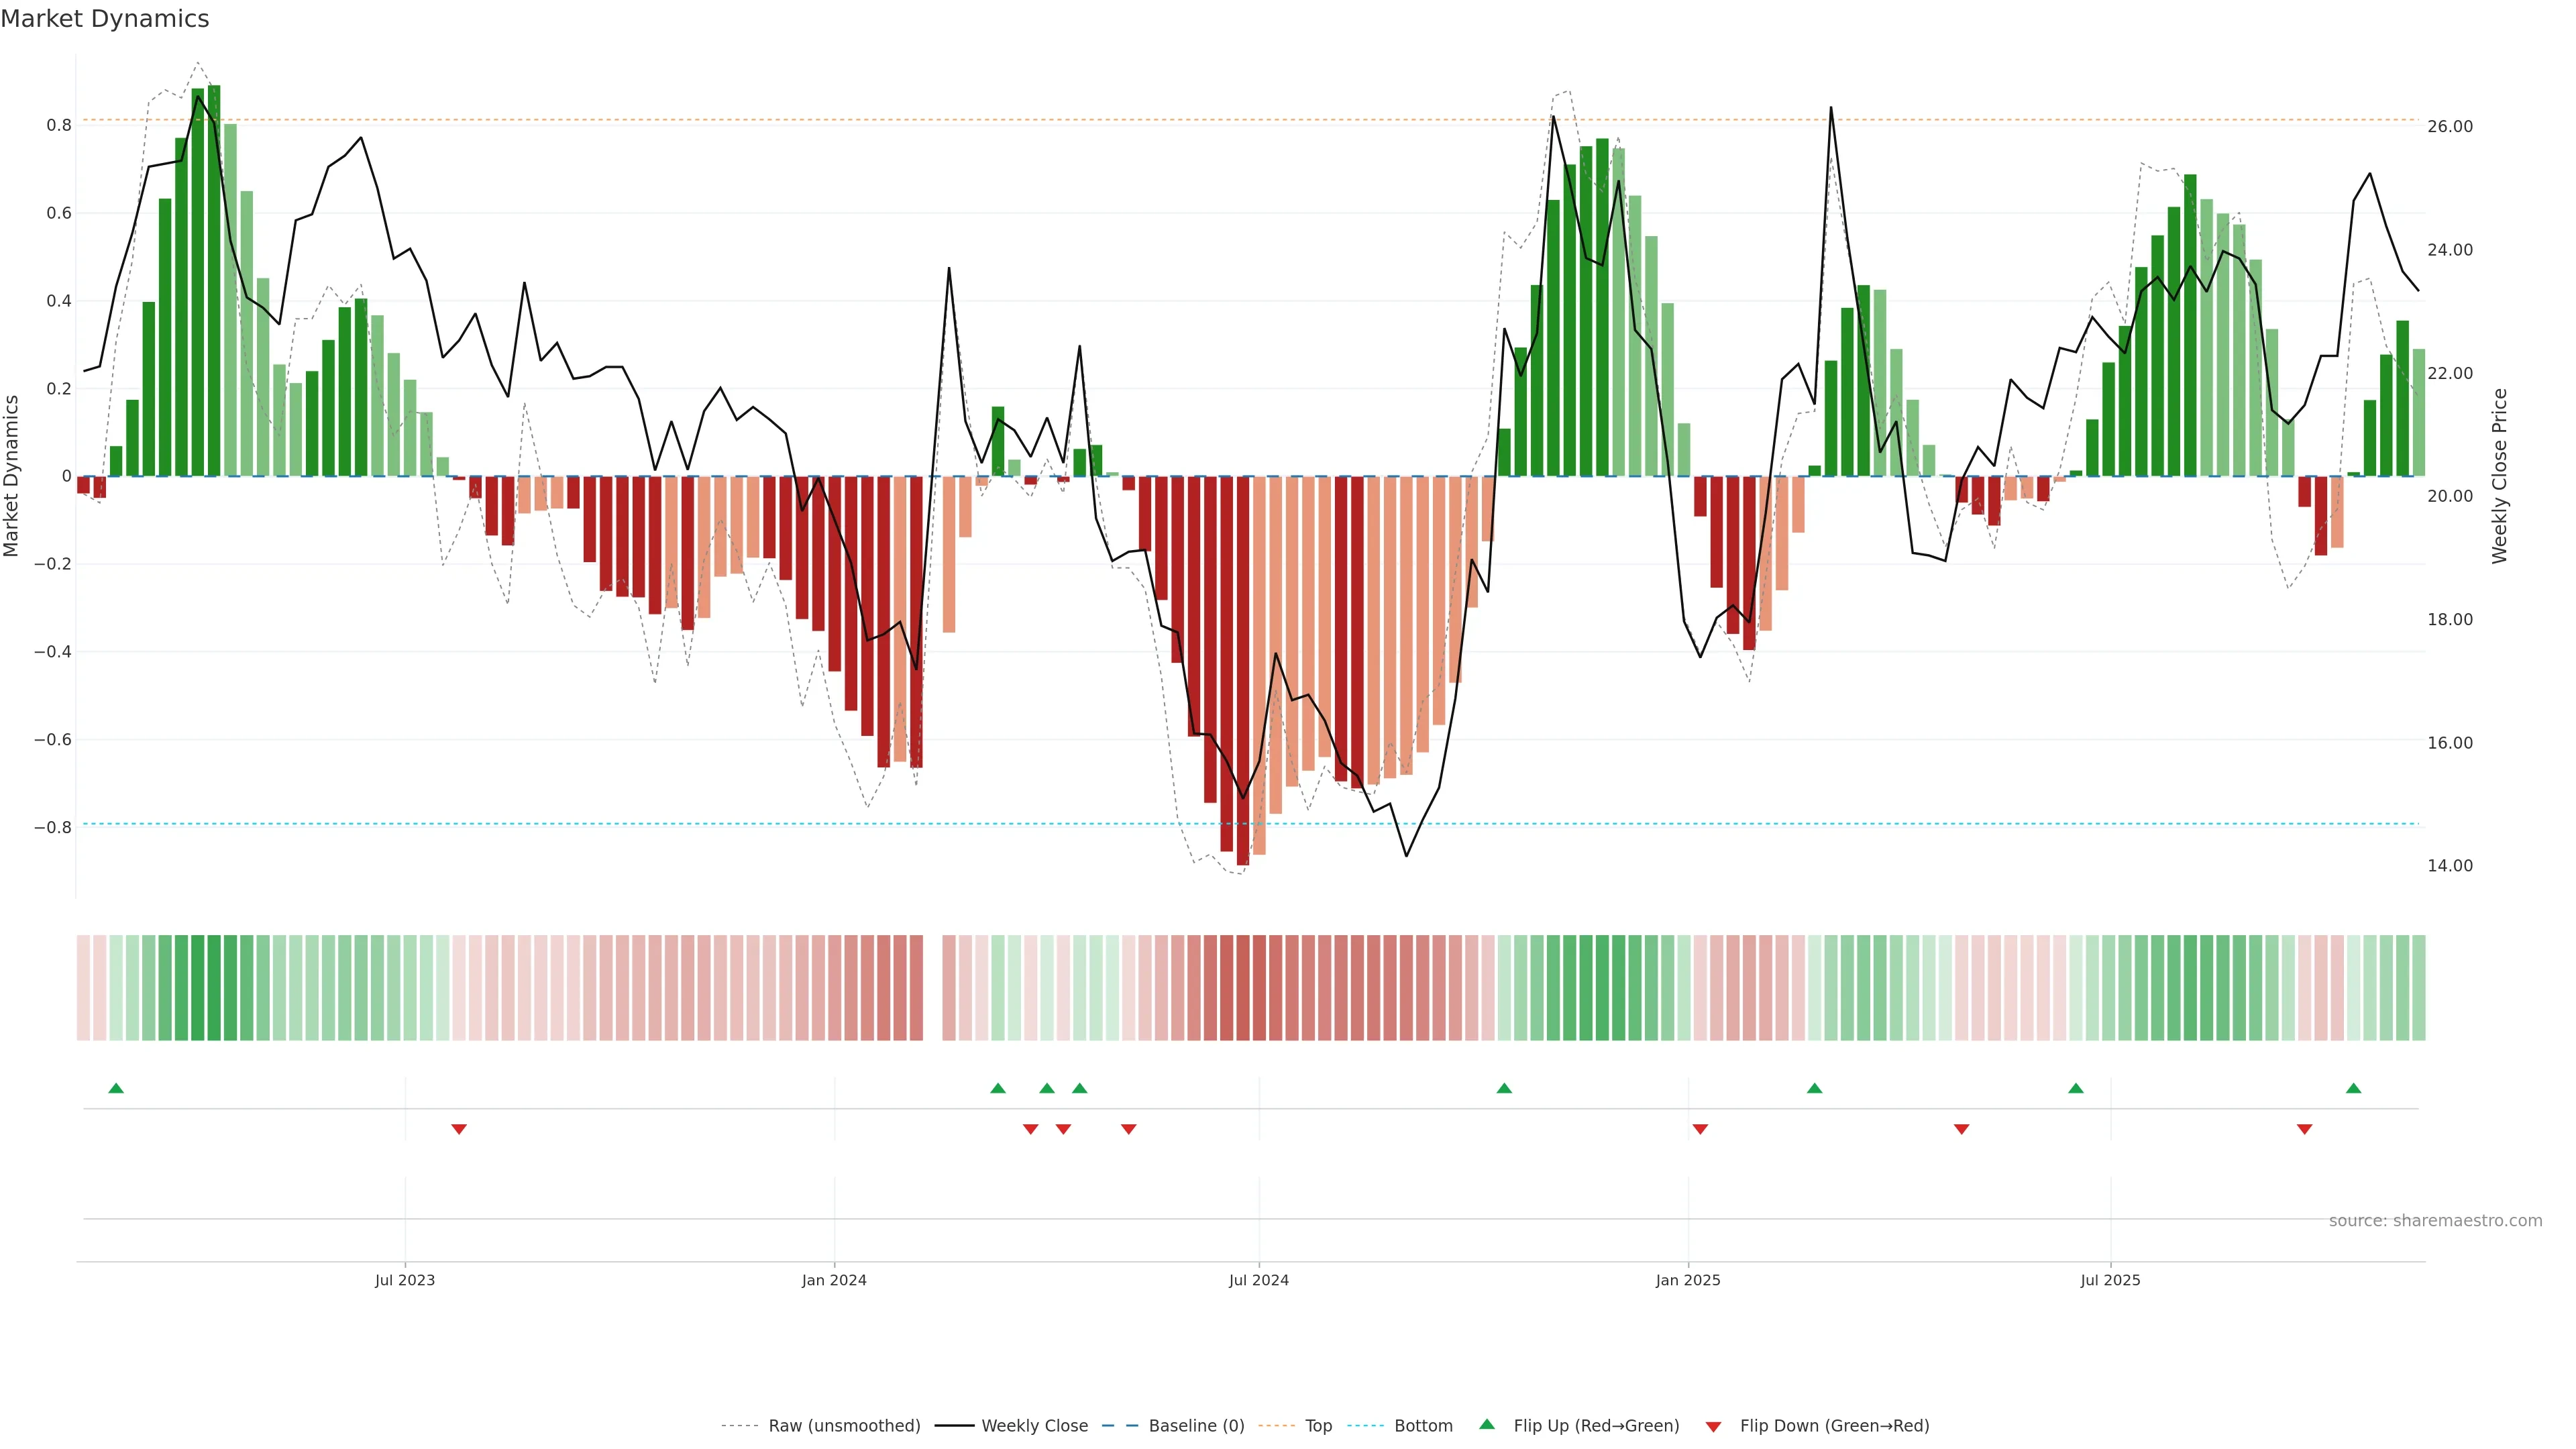
Task: Hide the Bottom threshold legend series
Action: (1423, 1425)
